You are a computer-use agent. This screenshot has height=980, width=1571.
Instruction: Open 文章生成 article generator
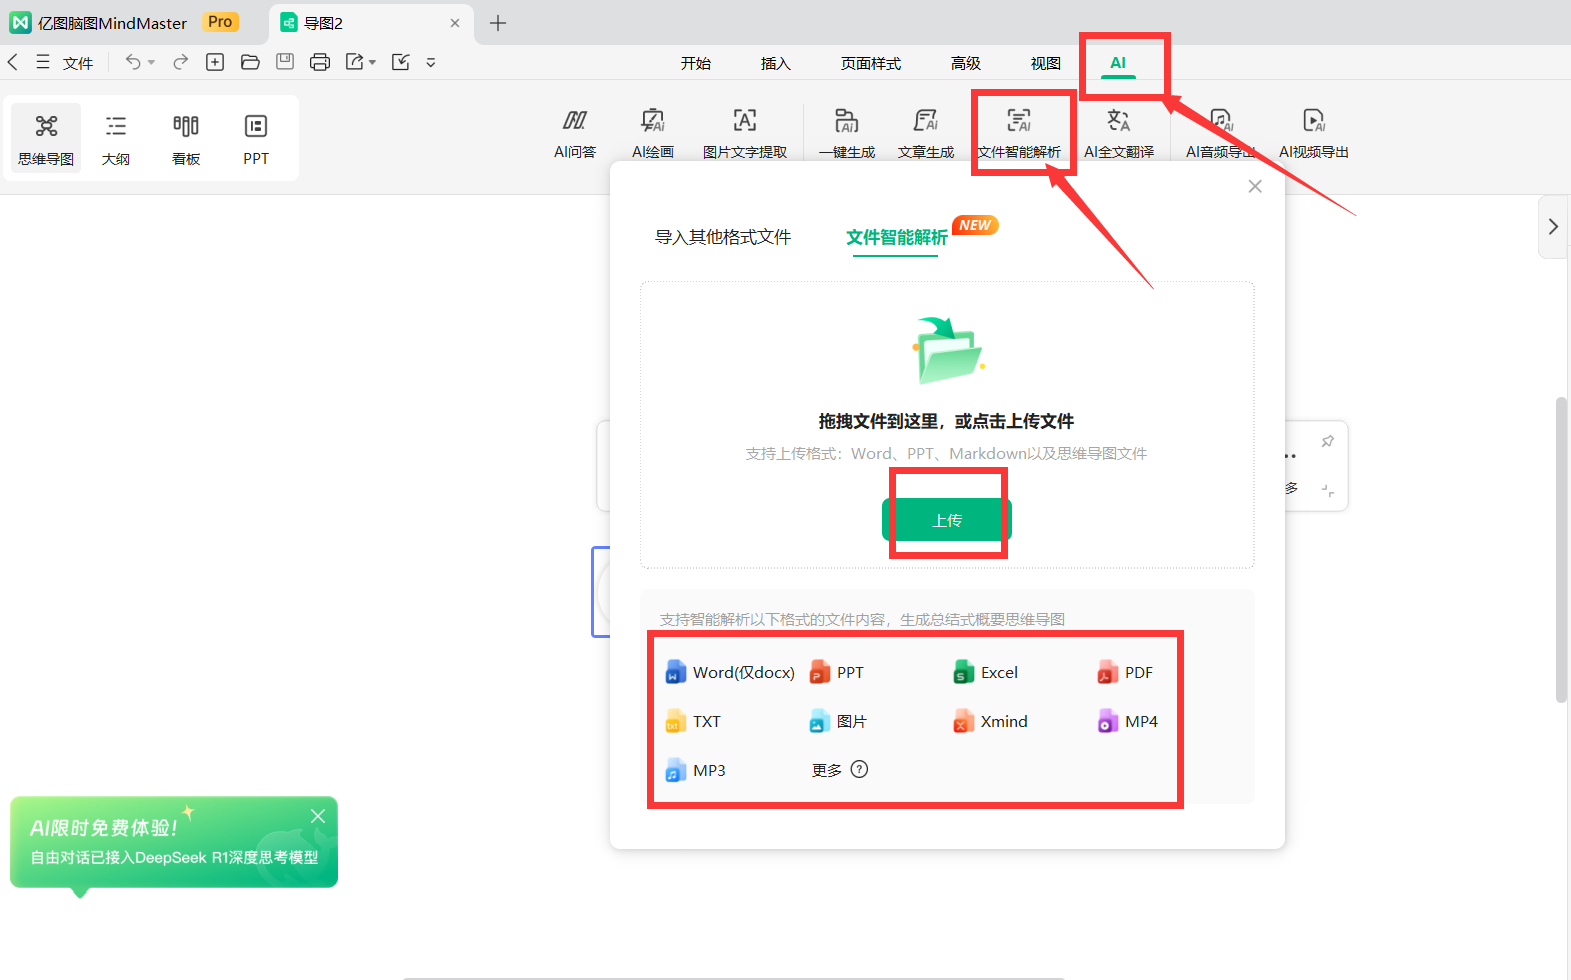926,134
